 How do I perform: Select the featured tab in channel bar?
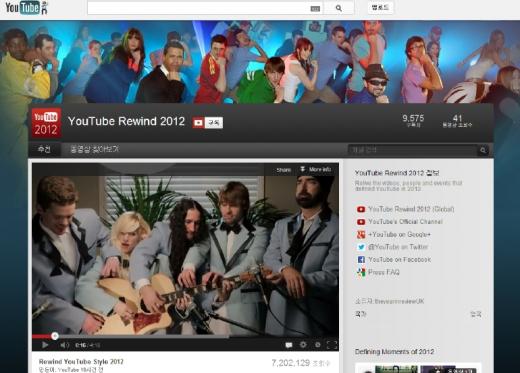coord(45,149)
